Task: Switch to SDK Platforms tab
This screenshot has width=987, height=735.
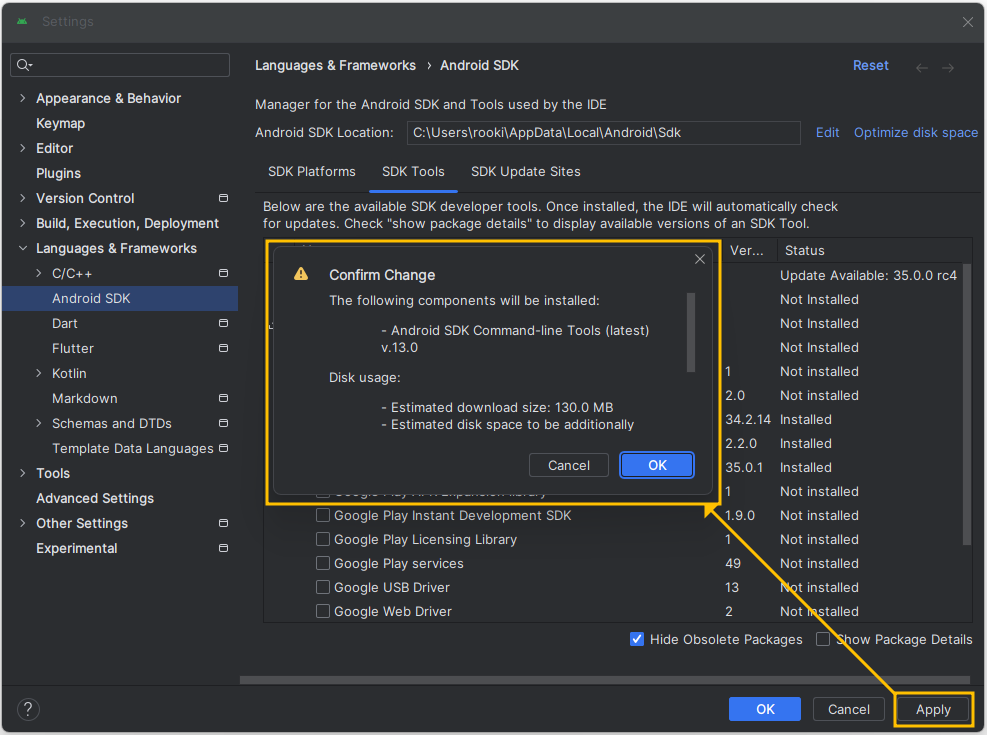Action: point(312,172)
